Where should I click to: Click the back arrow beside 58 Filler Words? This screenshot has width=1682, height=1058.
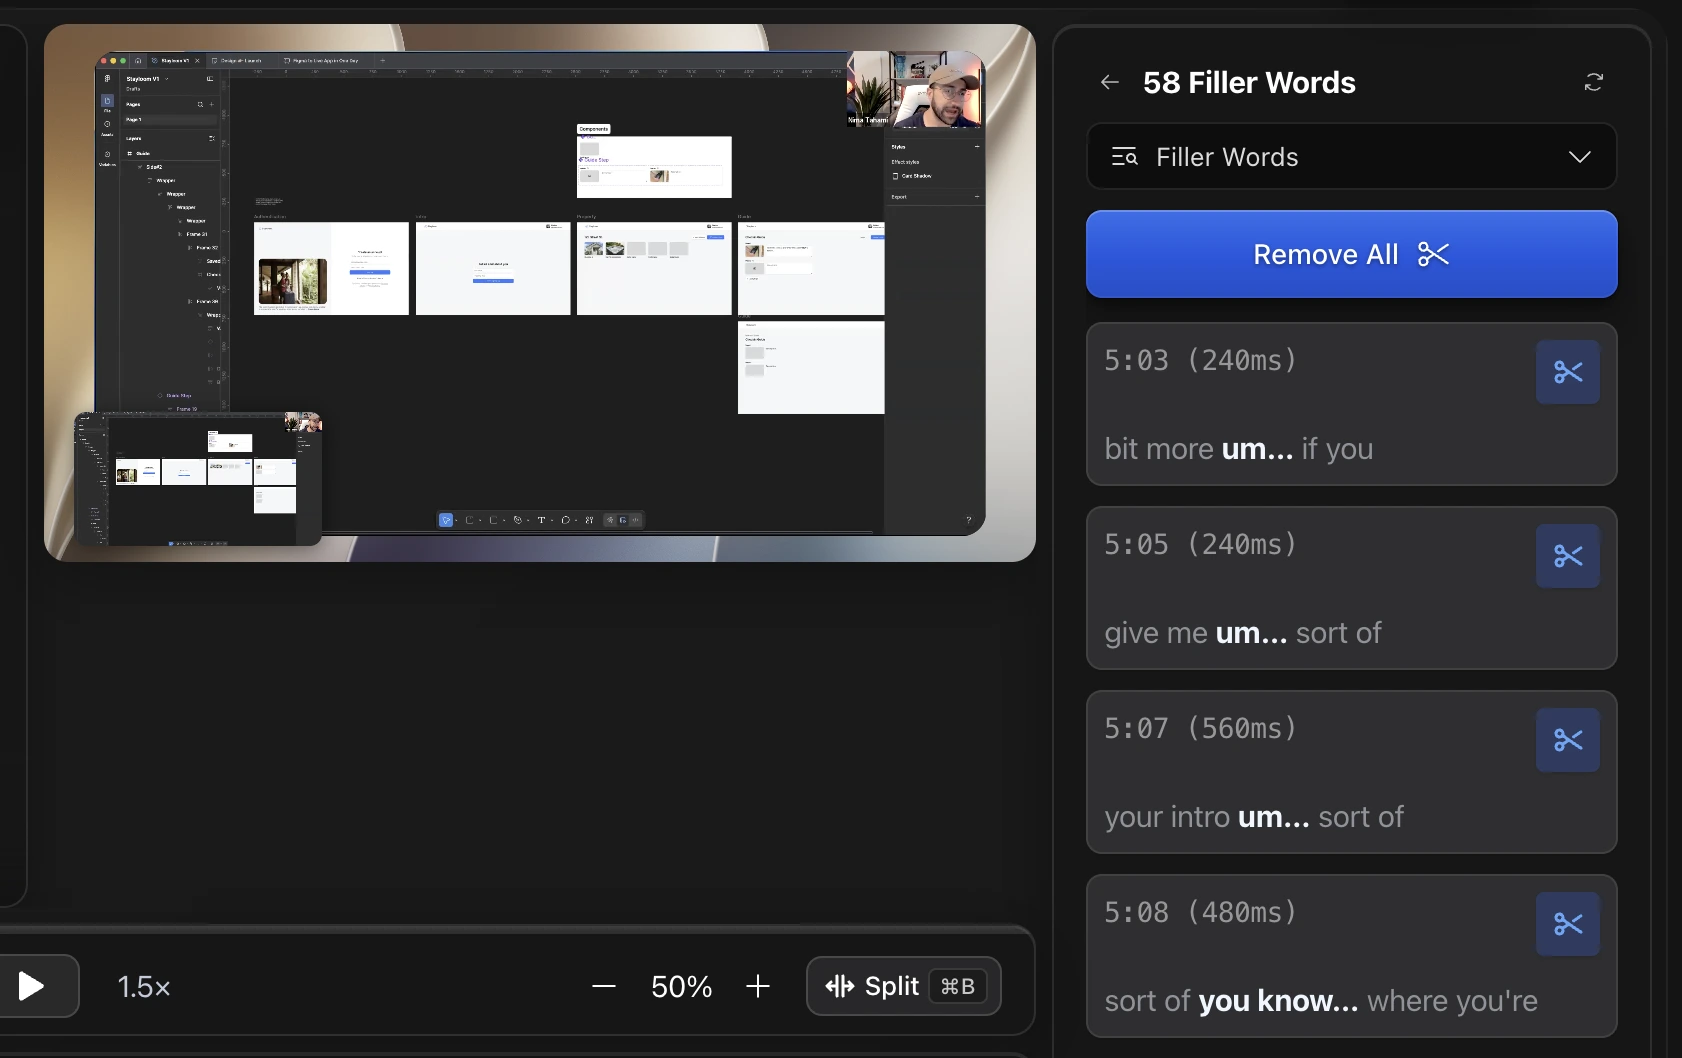[1110, 82]
